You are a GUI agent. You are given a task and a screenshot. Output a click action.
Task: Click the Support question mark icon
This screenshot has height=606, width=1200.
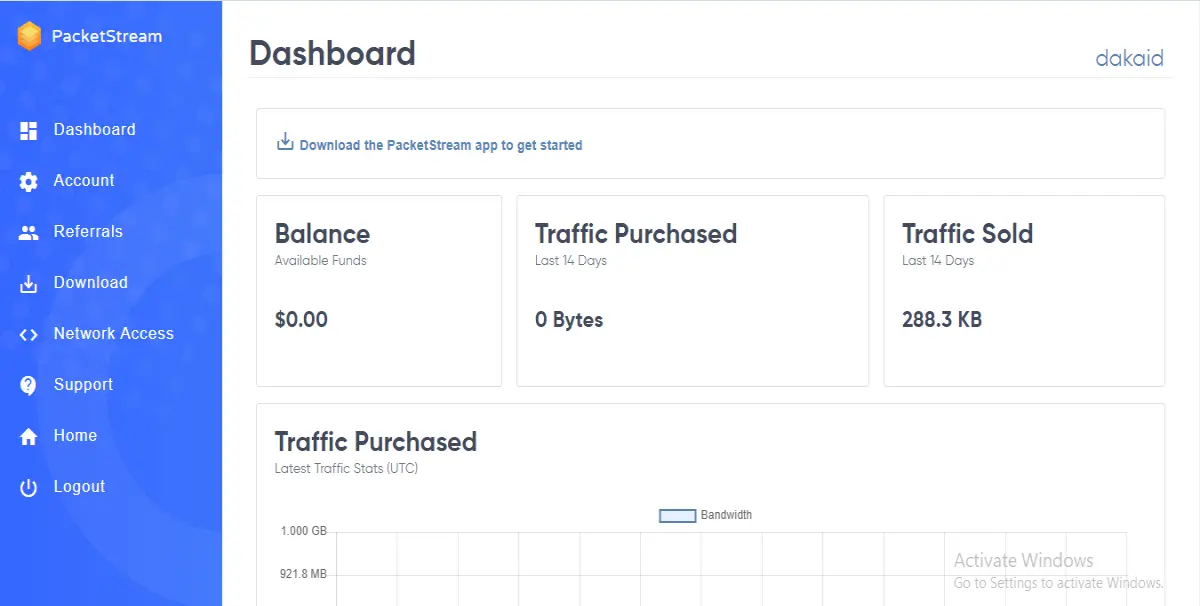point(29,385)
